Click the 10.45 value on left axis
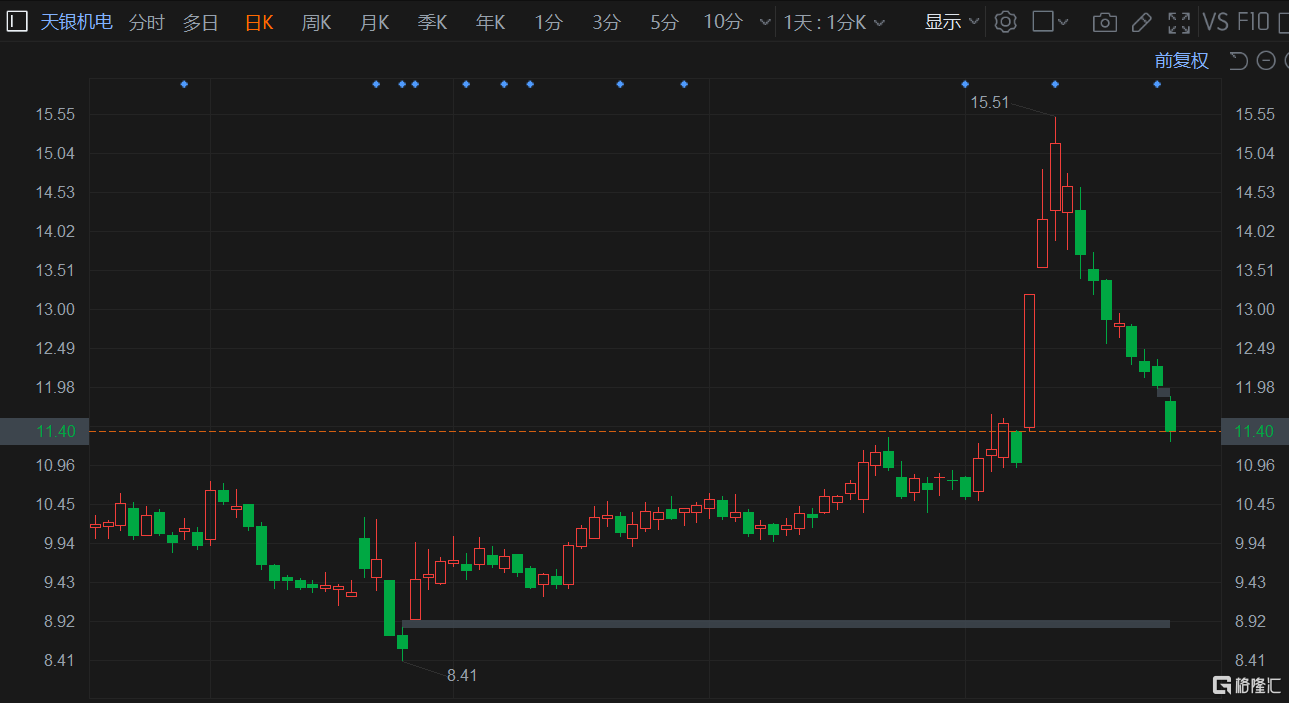 point(55,504)
